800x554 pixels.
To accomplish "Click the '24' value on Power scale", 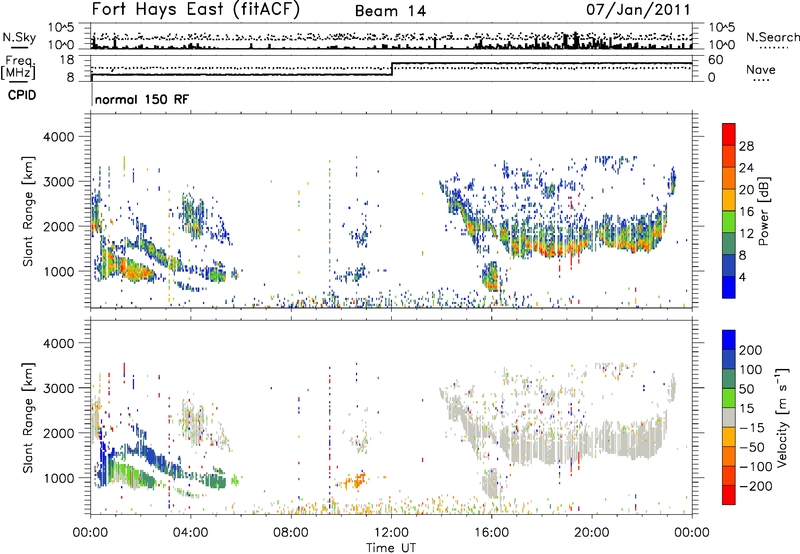I will [x=746, y=168].
